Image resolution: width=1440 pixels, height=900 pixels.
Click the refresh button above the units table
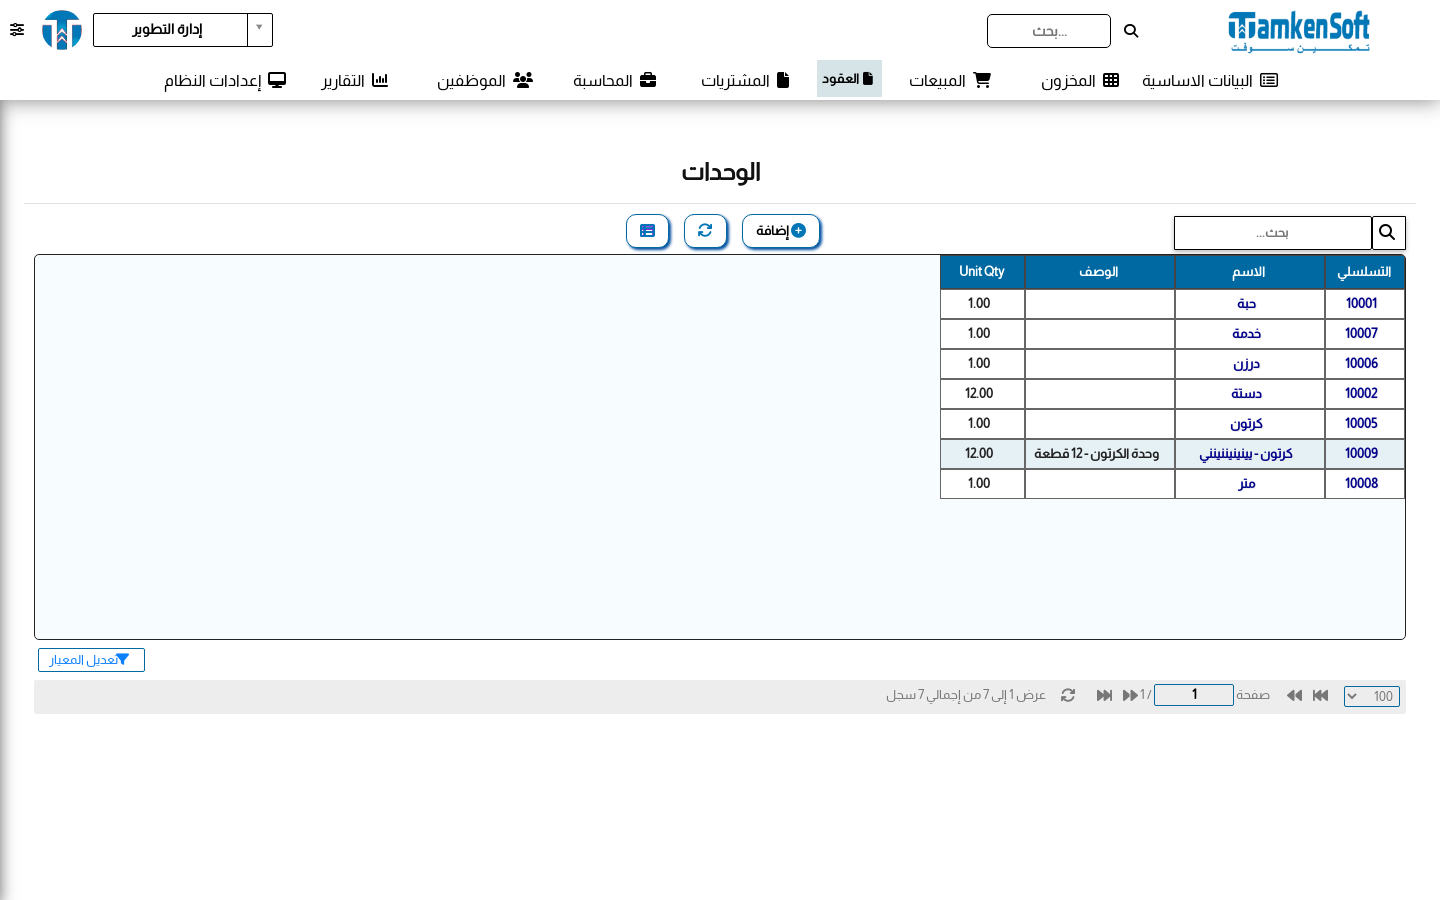[x=705, y=231]
